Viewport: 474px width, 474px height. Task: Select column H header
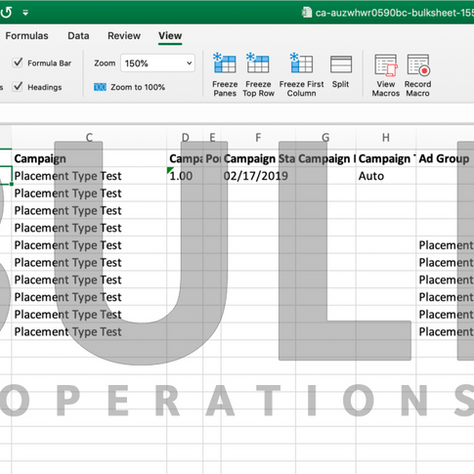click(386, 137)
